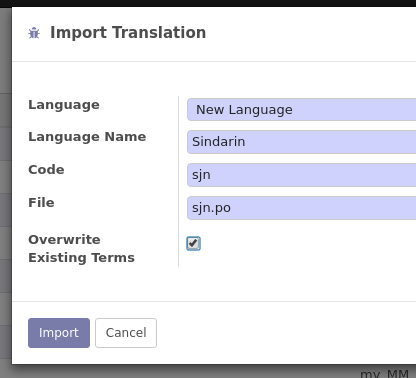This screenshot has width=416, height=378.
Task: Edit the Language Name field containing Sindarin
Action: (301, 142)
